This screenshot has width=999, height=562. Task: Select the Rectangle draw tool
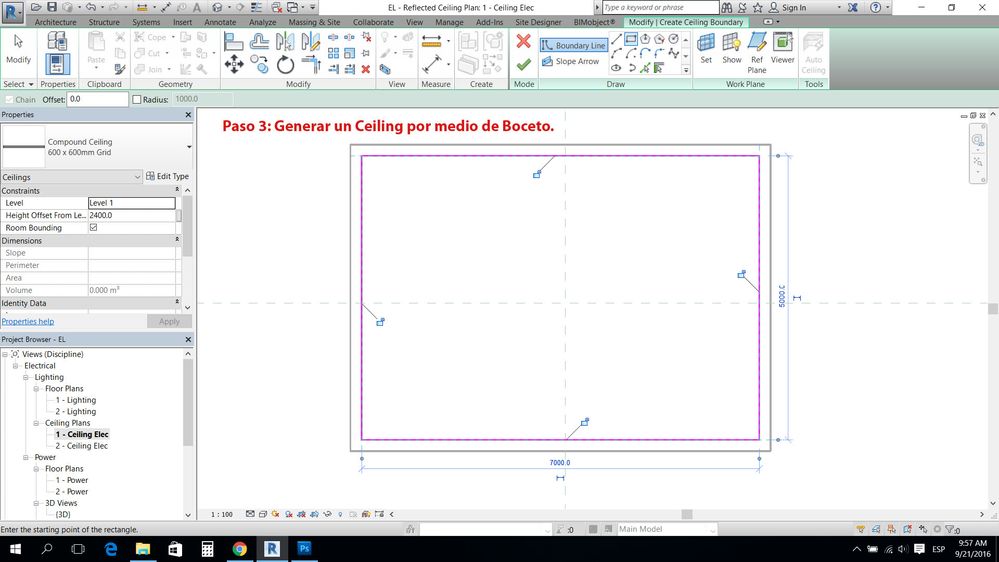[x=631, y=40]
